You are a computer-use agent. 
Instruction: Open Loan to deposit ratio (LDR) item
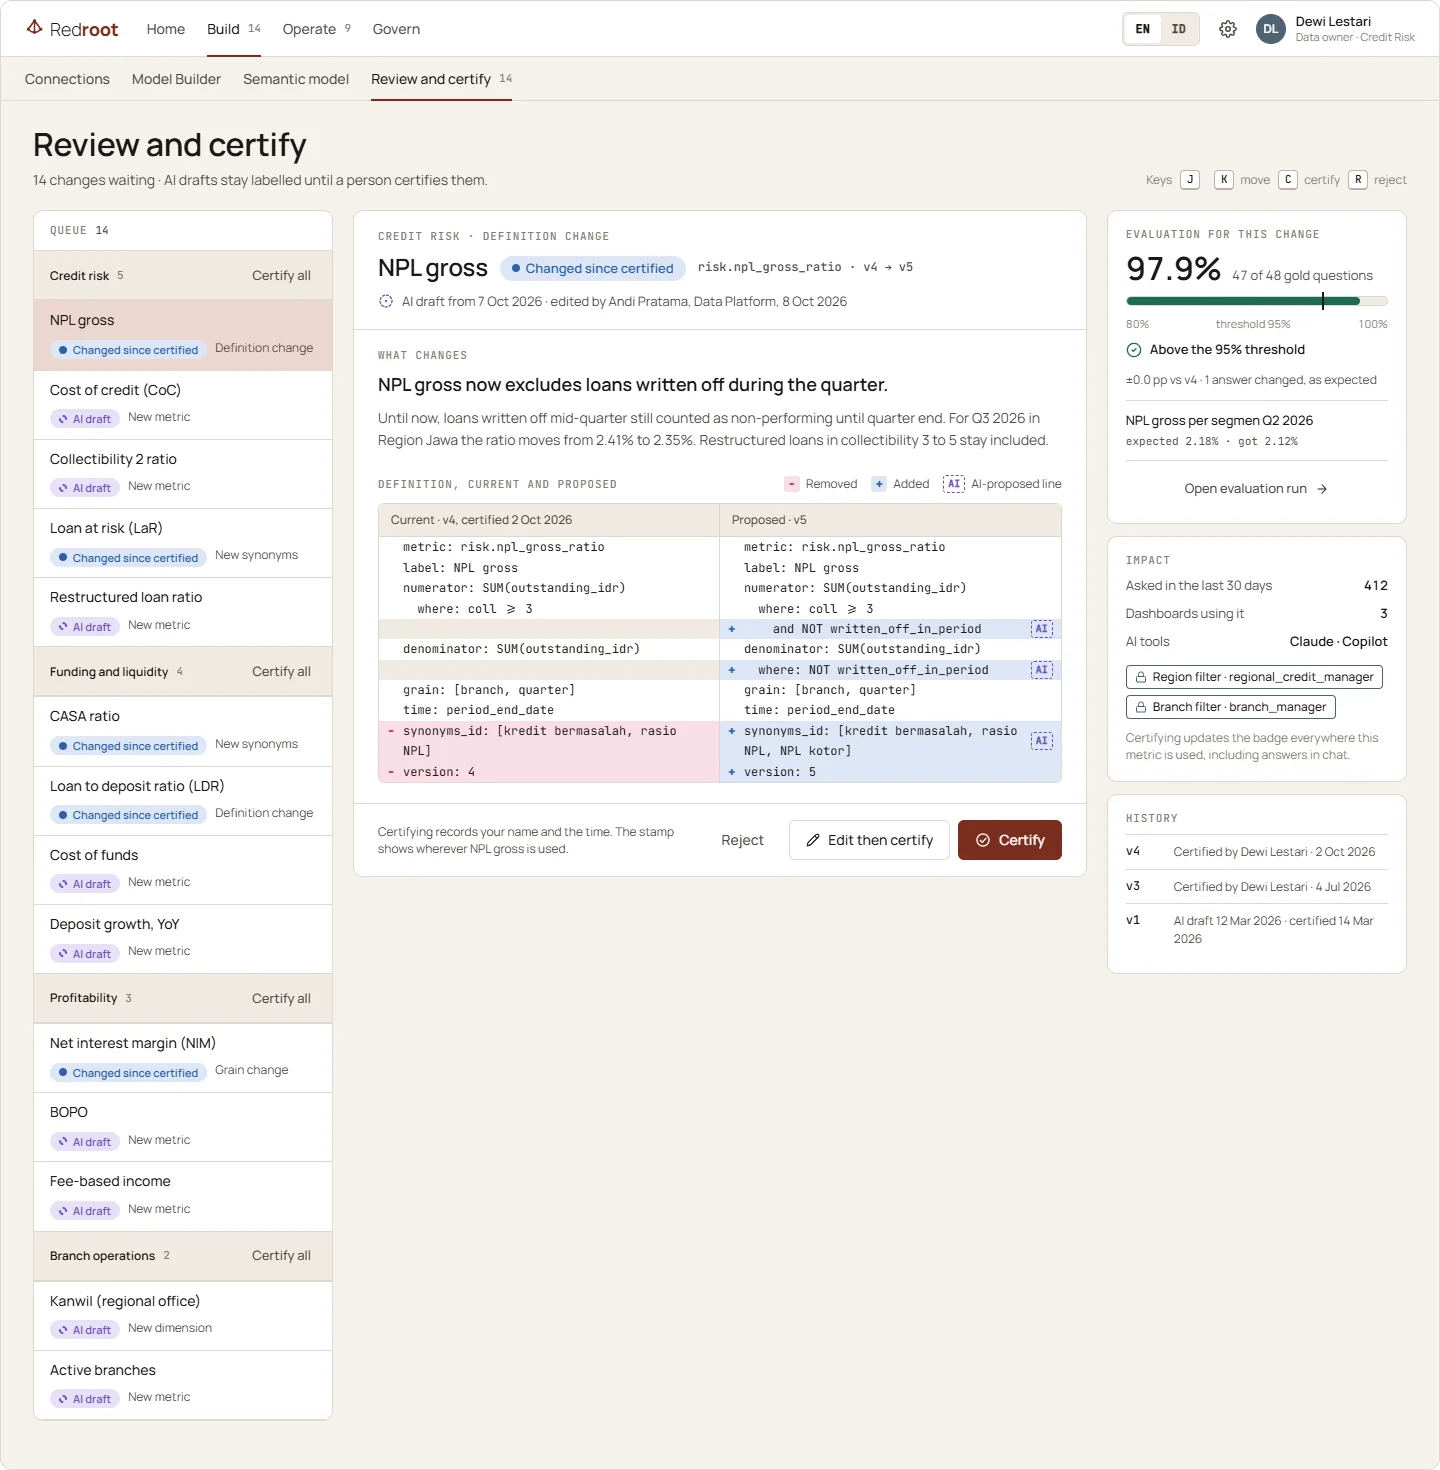click(183, 801)
